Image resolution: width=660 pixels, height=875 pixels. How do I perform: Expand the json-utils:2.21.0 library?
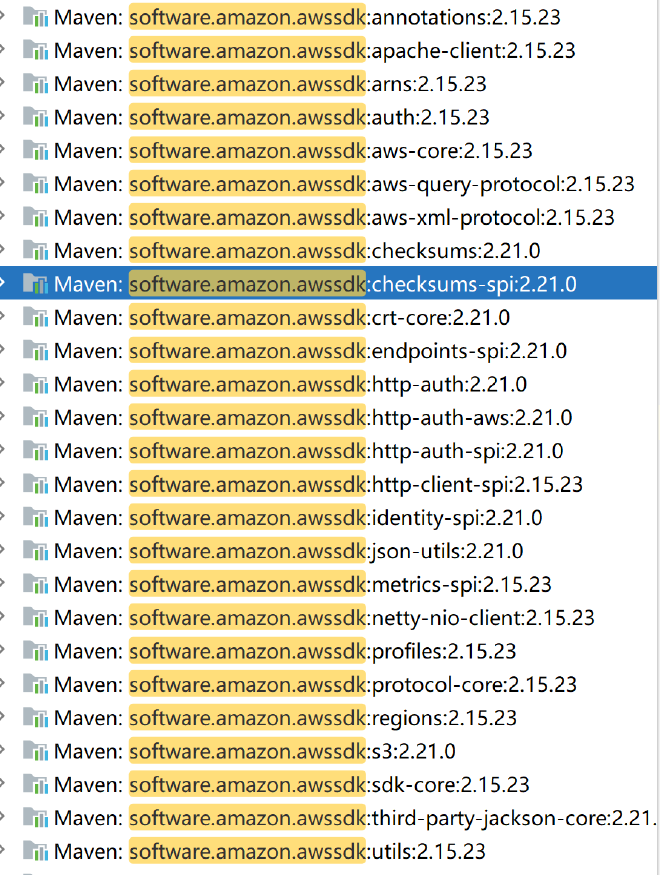coord(3,551)
